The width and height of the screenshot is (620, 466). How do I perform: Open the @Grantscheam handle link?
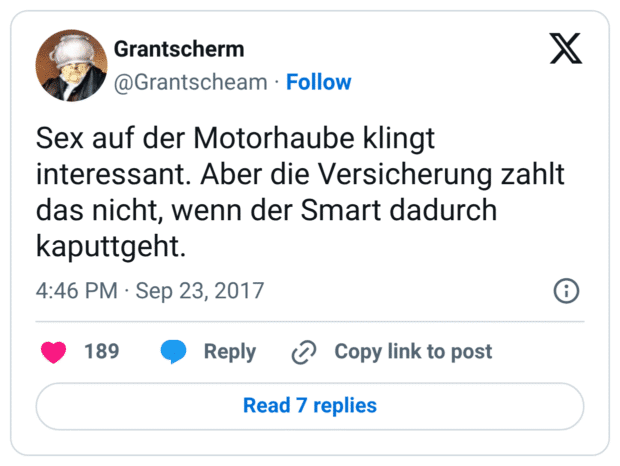[191, 82]
